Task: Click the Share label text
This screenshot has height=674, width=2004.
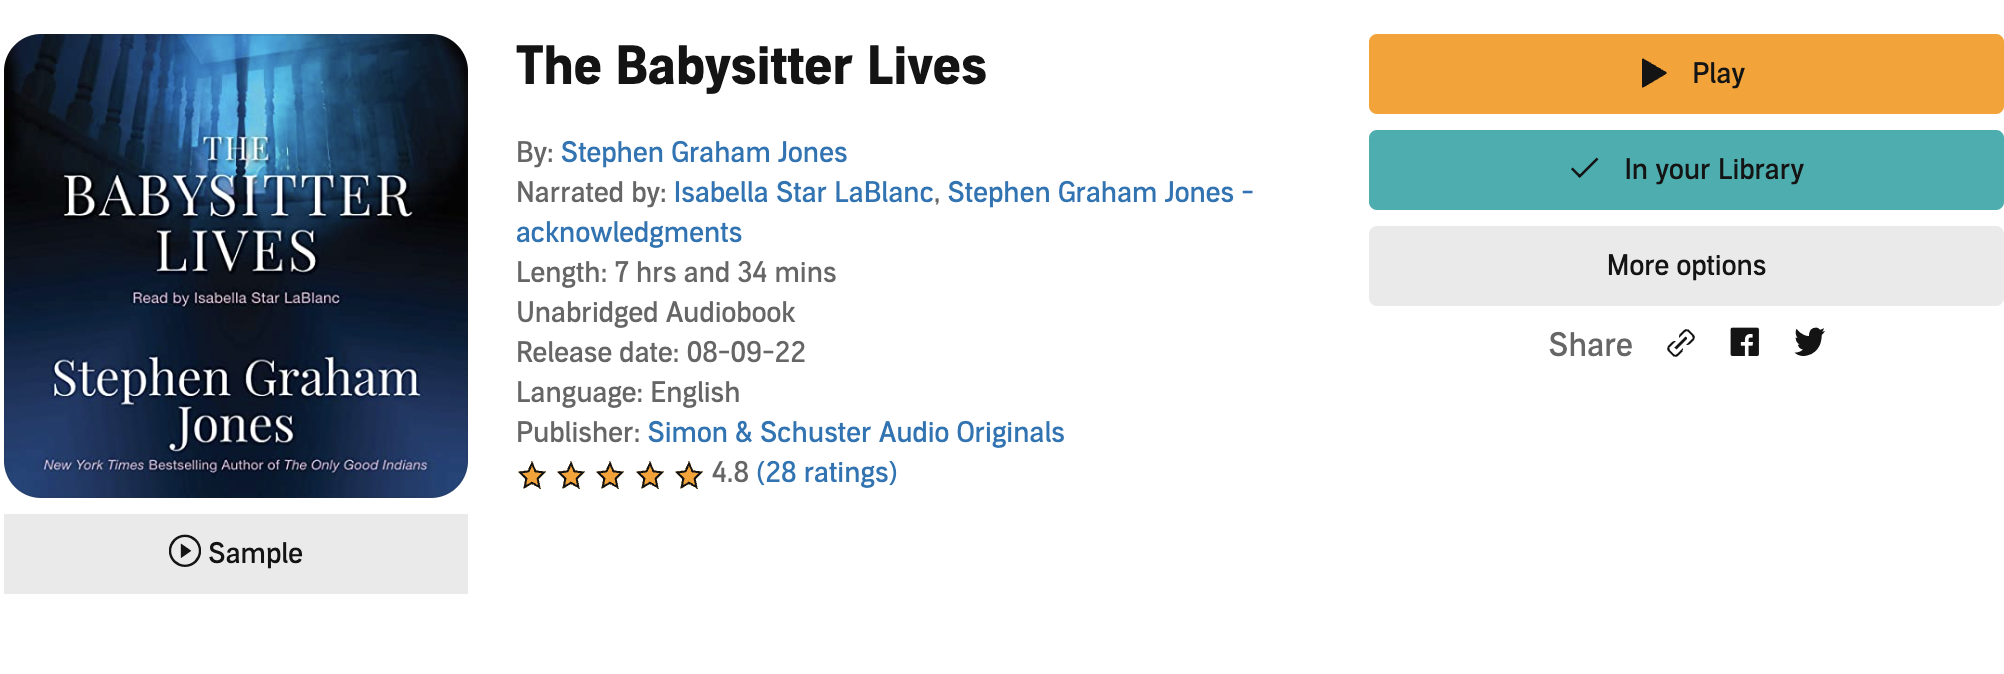Action: point(1590,345)
